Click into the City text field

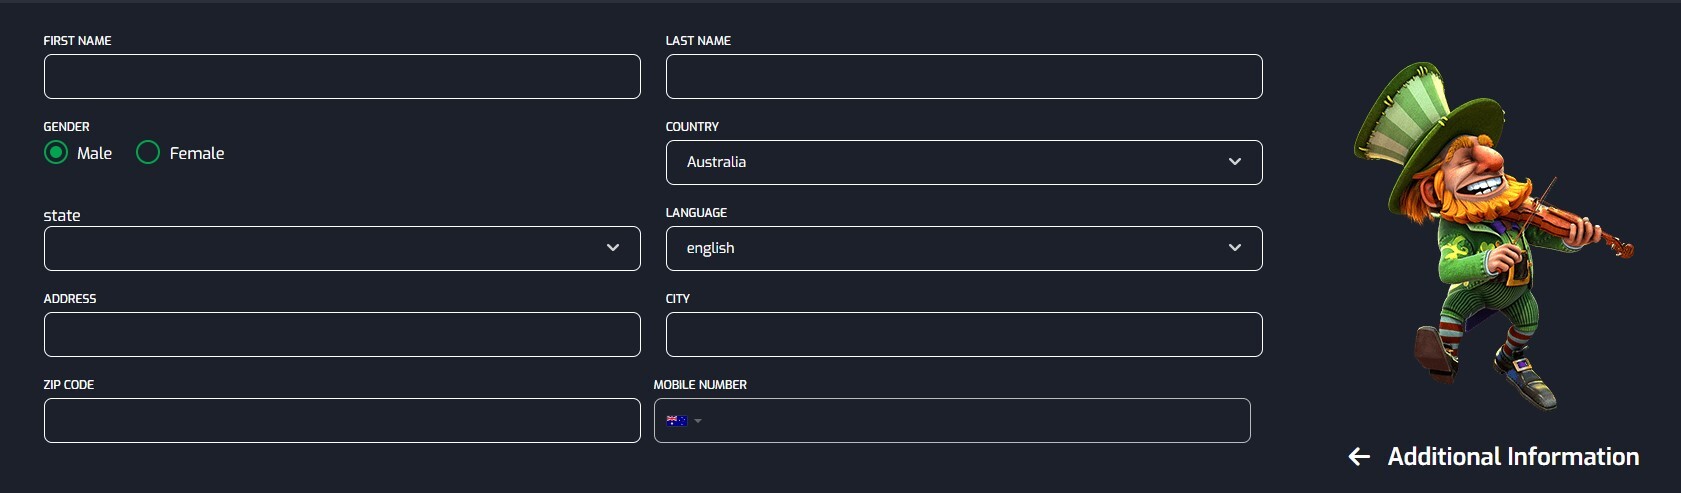(x=964, y=335)
